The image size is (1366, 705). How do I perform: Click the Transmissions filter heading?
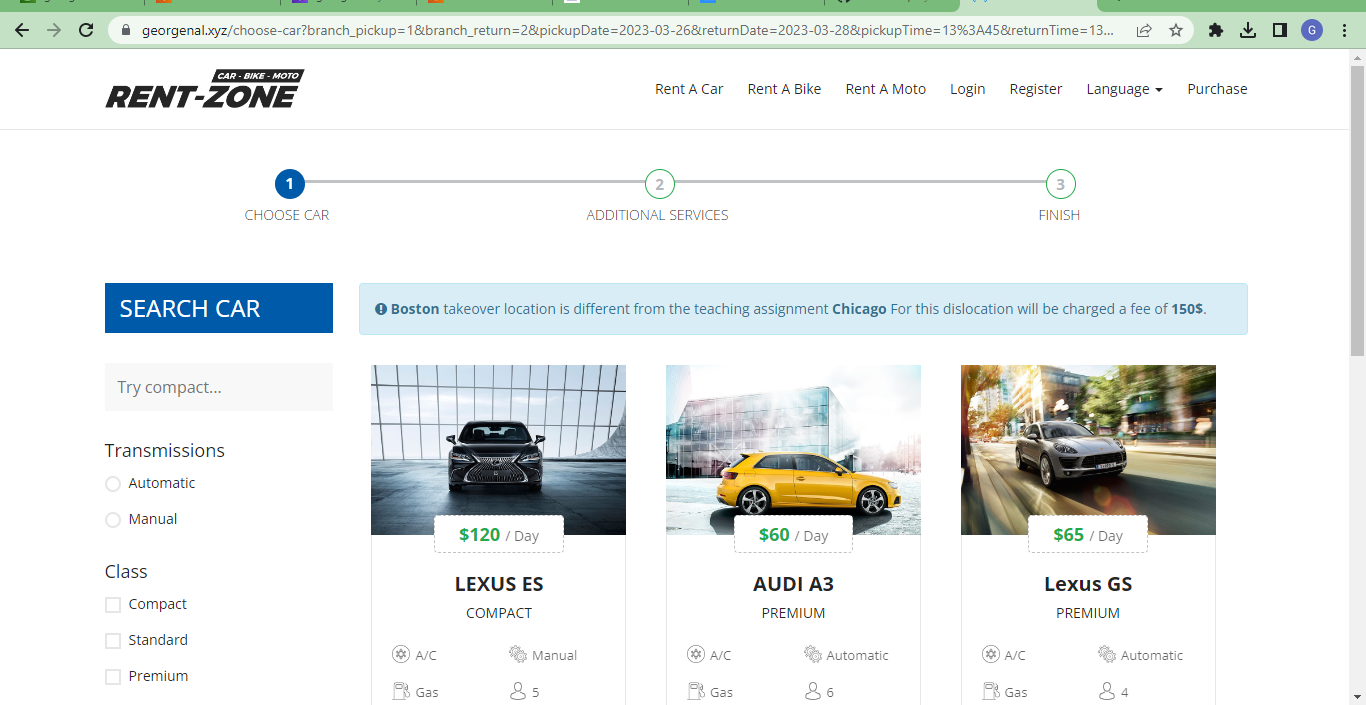tap(165, 451)
